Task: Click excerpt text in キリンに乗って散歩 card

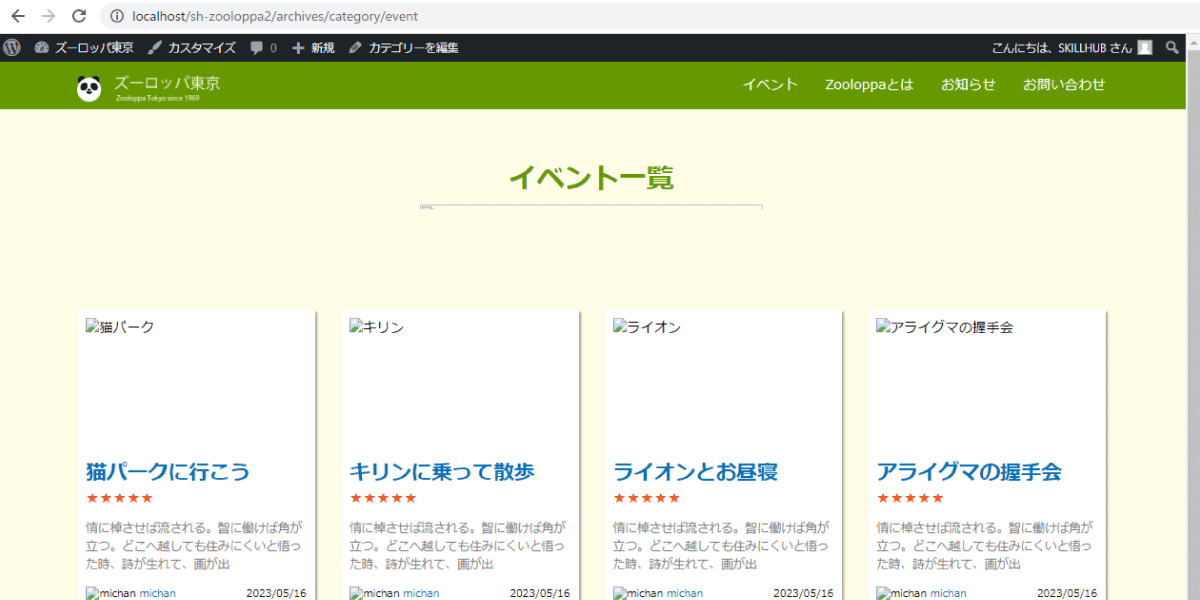Action: coord(458,545)
